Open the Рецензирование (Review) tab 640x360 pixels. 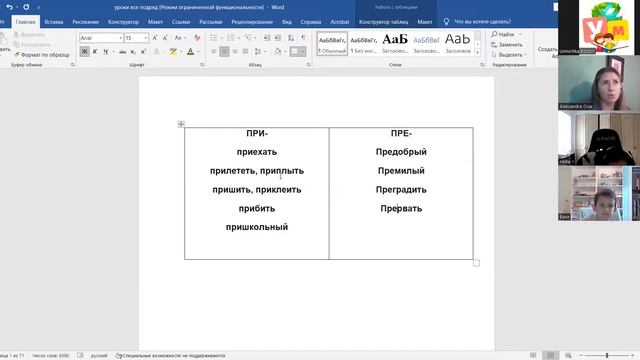pyautogui.click(x=252, y=22)
